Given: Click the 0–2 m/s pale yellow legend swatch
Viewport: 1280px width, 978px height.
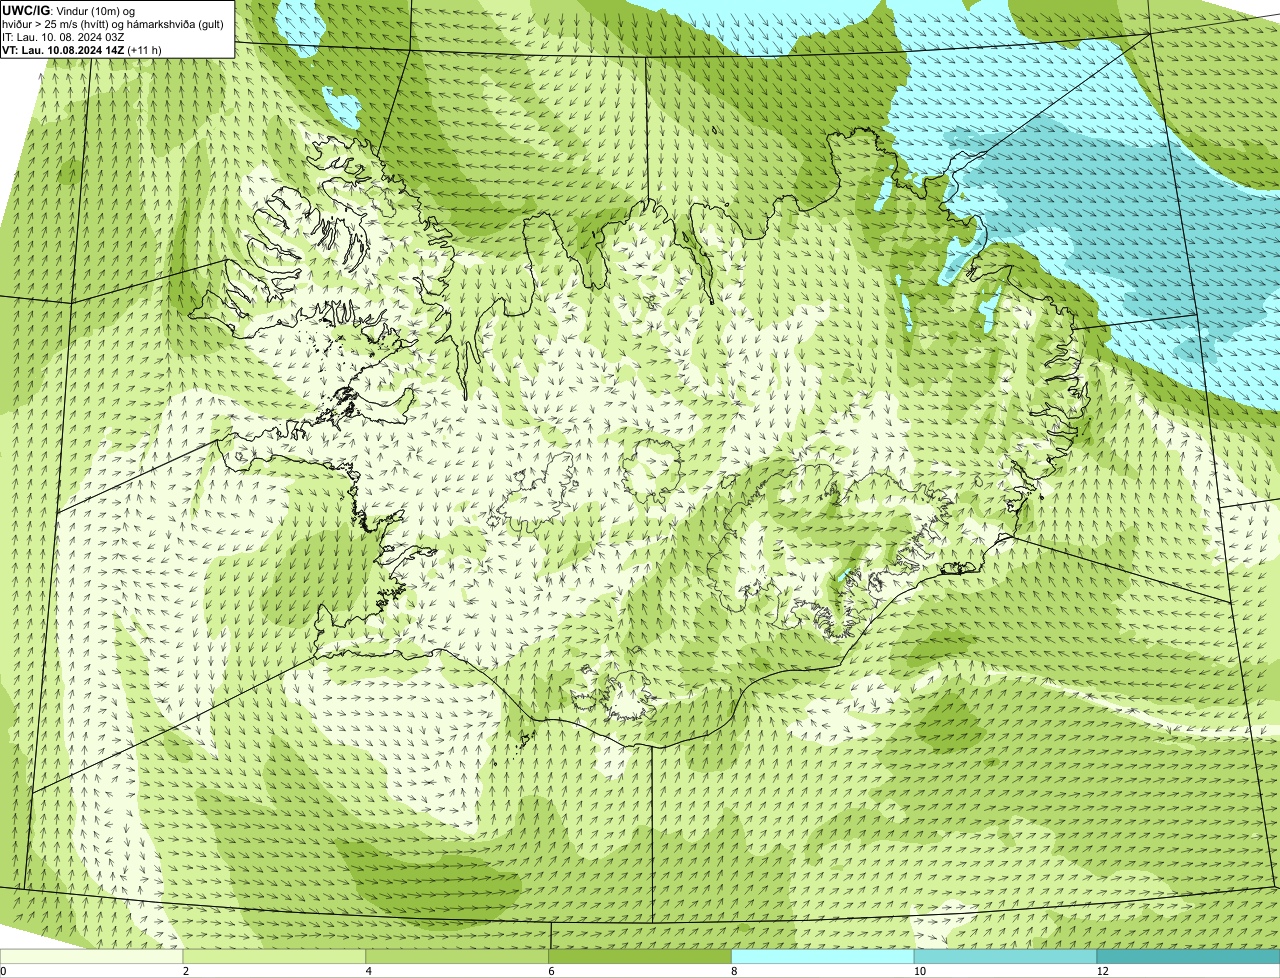Looking at the screenshot, I should pos(91,956).
